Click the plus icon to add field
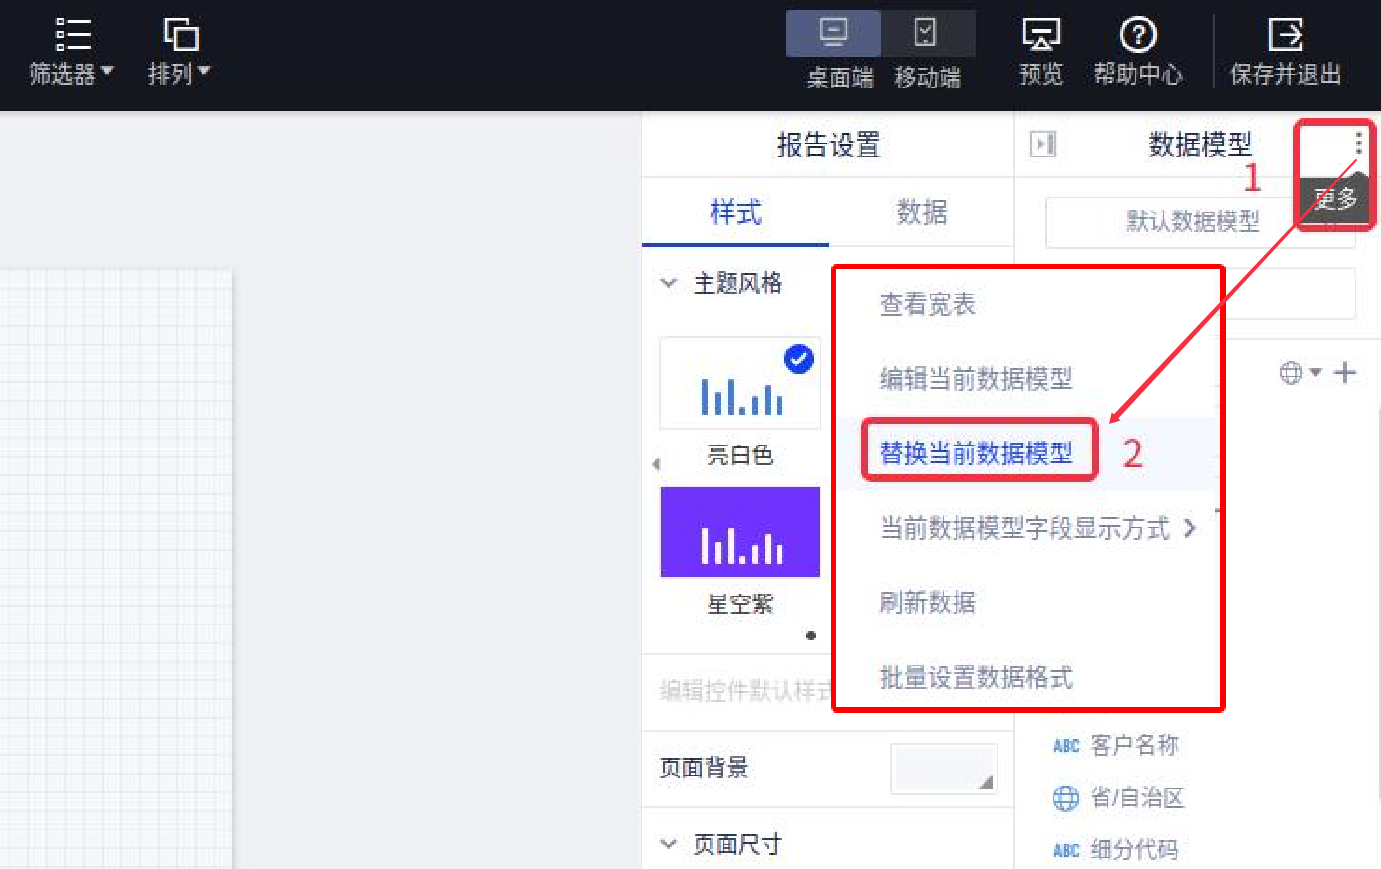 [x=1345, y=373]
